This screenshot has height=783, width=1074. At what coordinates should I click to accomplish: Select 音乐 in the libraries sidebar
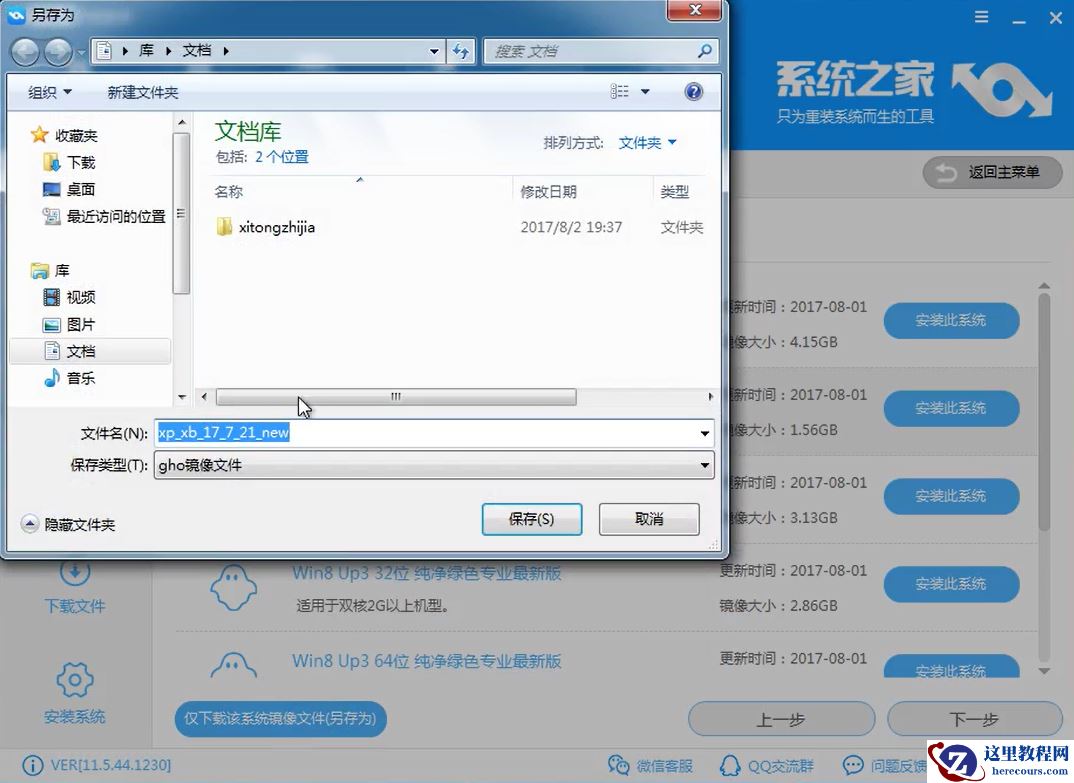click(80, 378)
